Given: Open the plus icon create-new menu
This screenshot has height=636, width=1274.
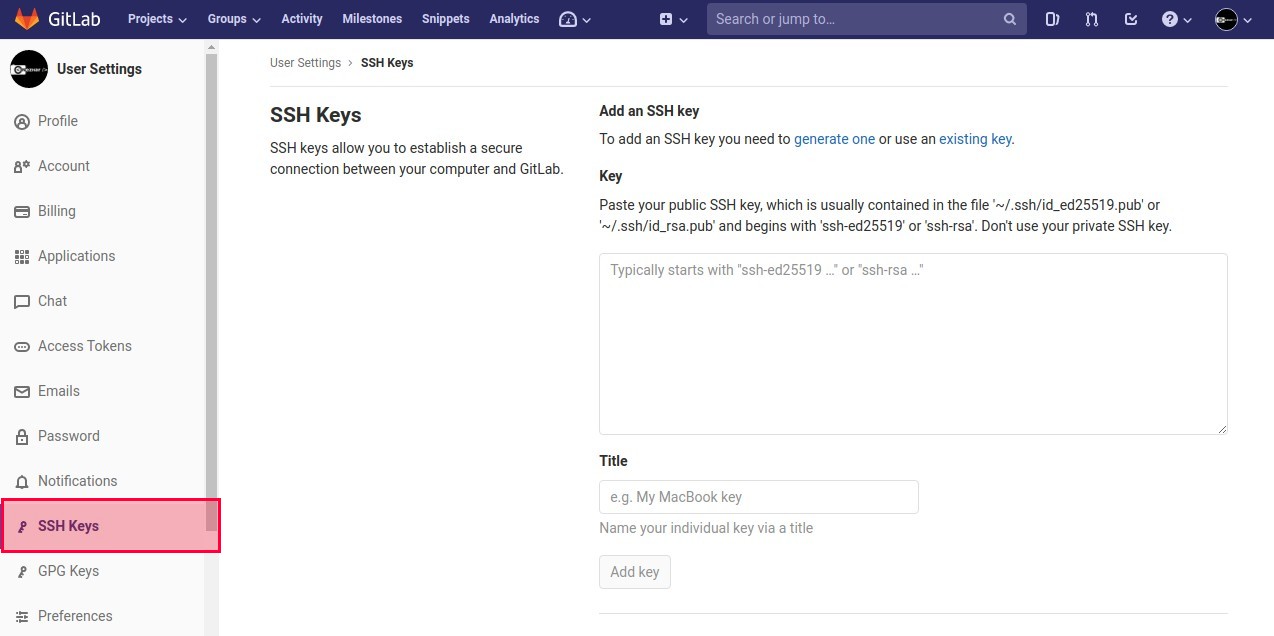Looking at the screenshot, I should tap(666, 19).
